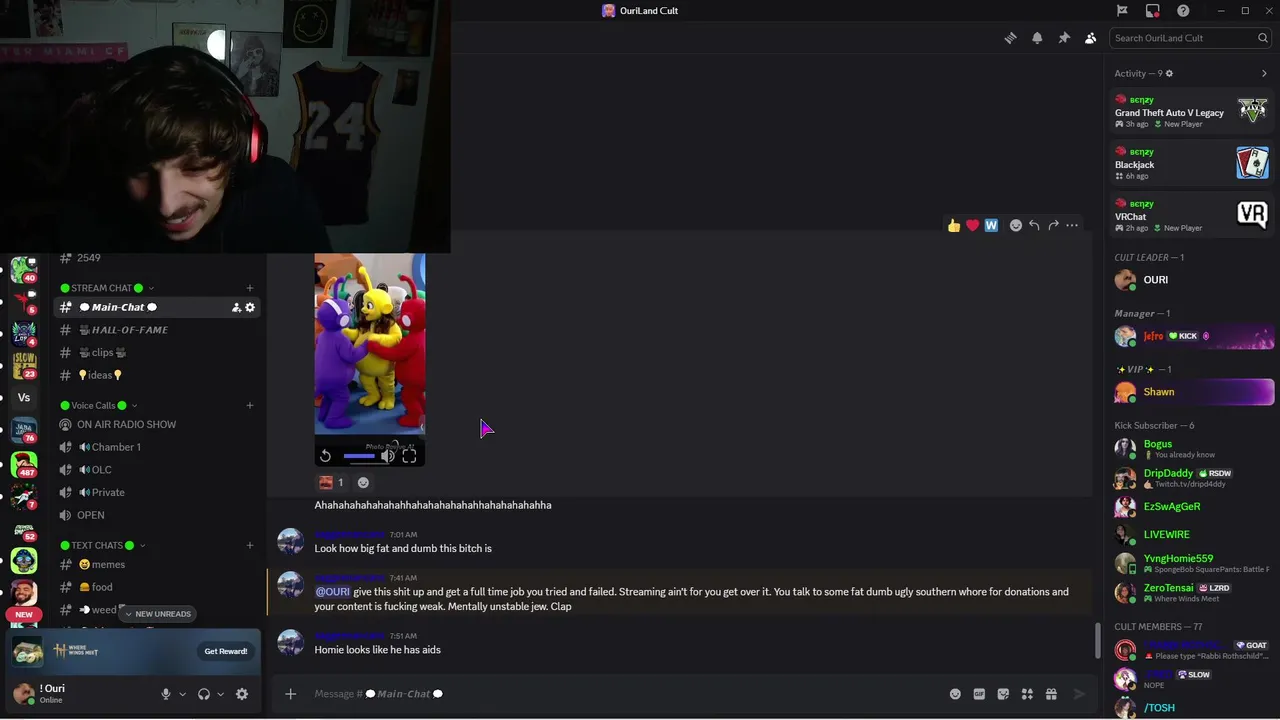
Task: Adjust the video volume slider
Action: click(359, 456)
